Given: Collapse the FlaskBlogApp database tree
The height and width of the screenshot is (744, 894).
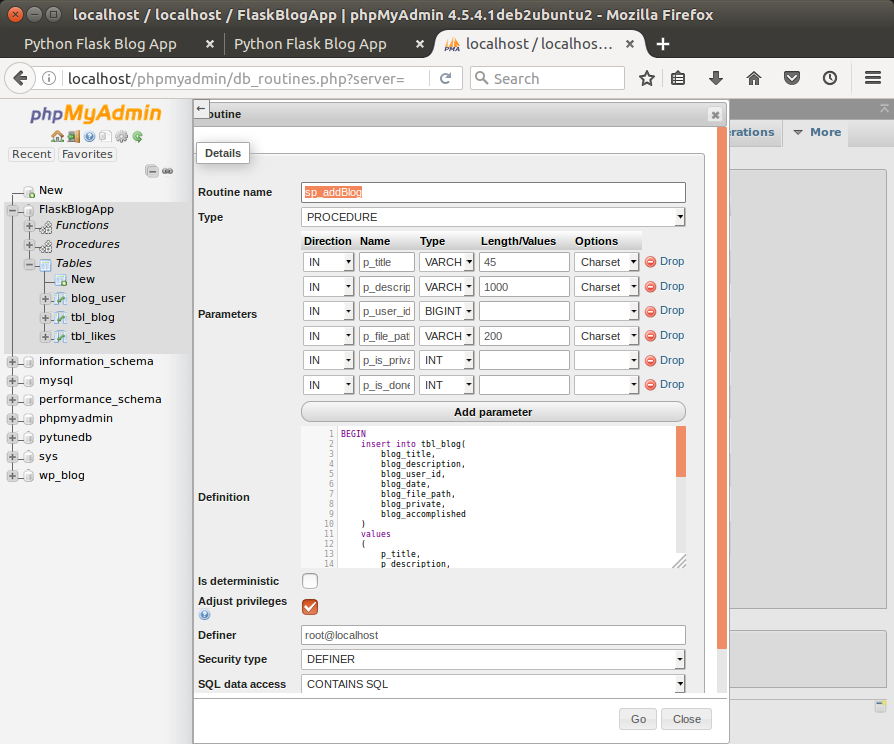Looking at the screenshot, I should 13,210.
